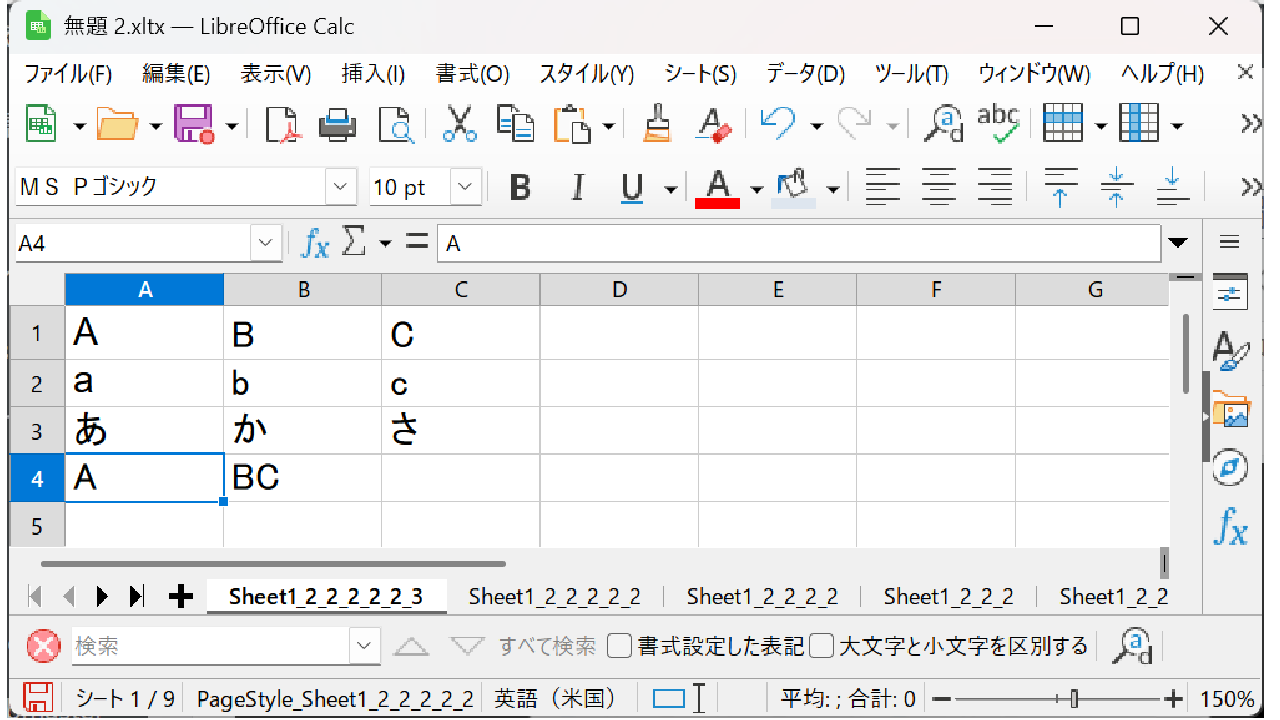Open font color dropdown arrow
The width and height of the screenshot is (1280, 720).
[x=757, y=188]
